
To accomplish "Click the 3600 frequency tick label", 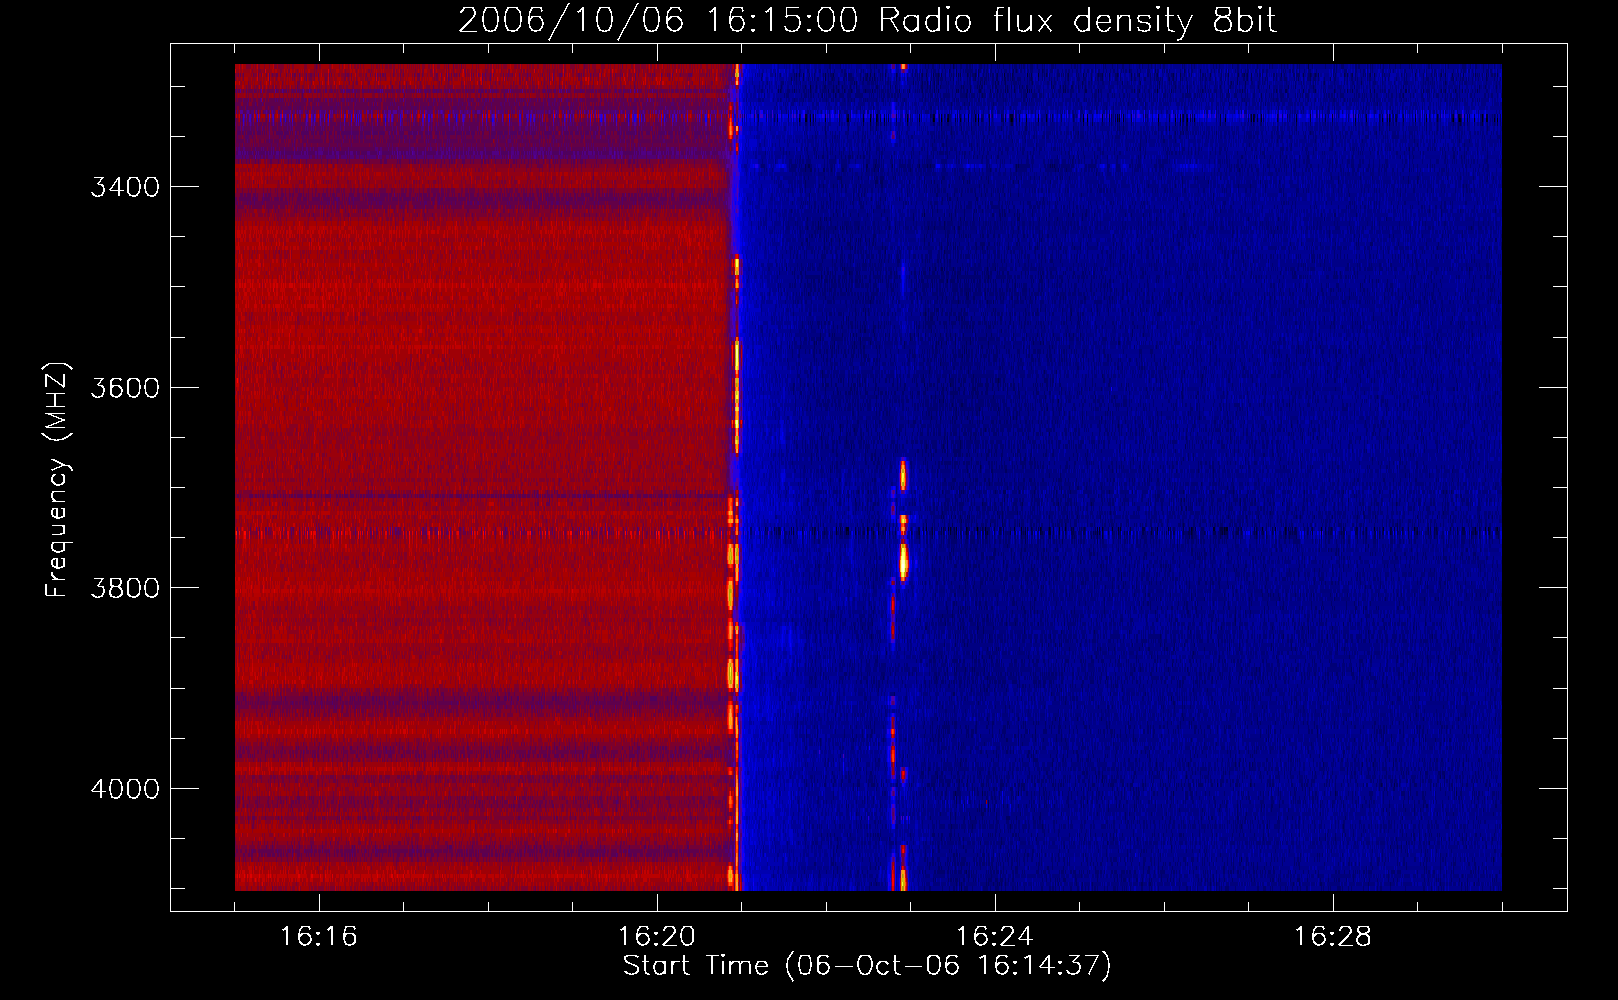I will 125,388.
